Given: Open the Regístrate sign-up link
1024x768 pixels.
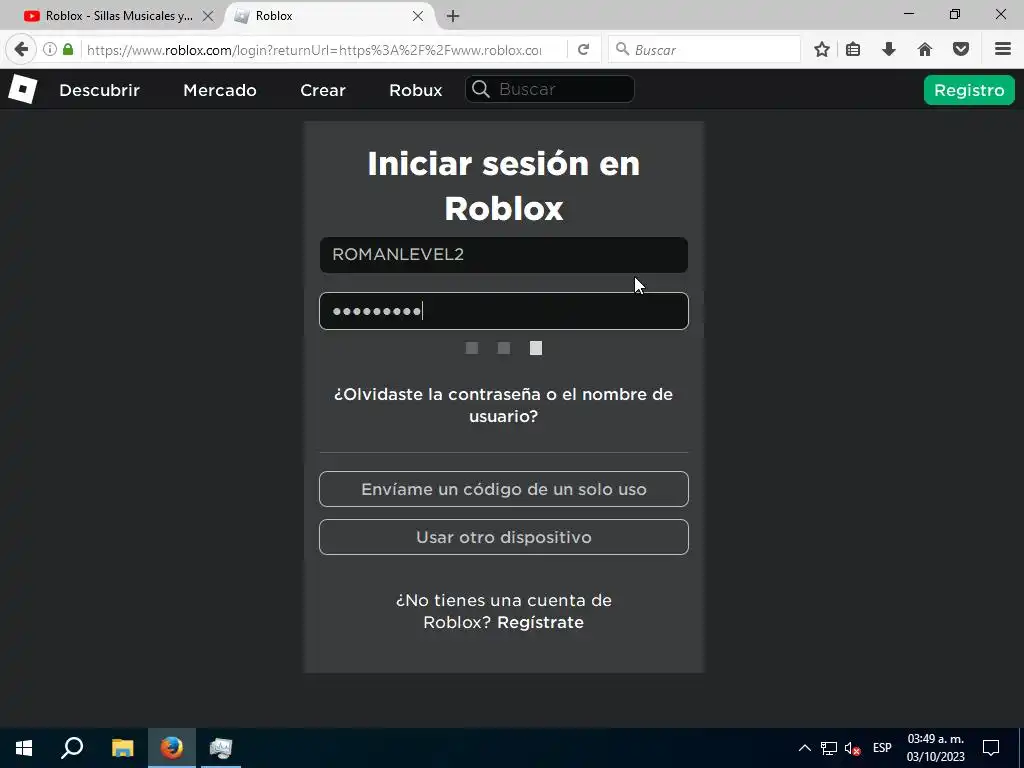Looking at the screenshot, I should click(540, 622).
